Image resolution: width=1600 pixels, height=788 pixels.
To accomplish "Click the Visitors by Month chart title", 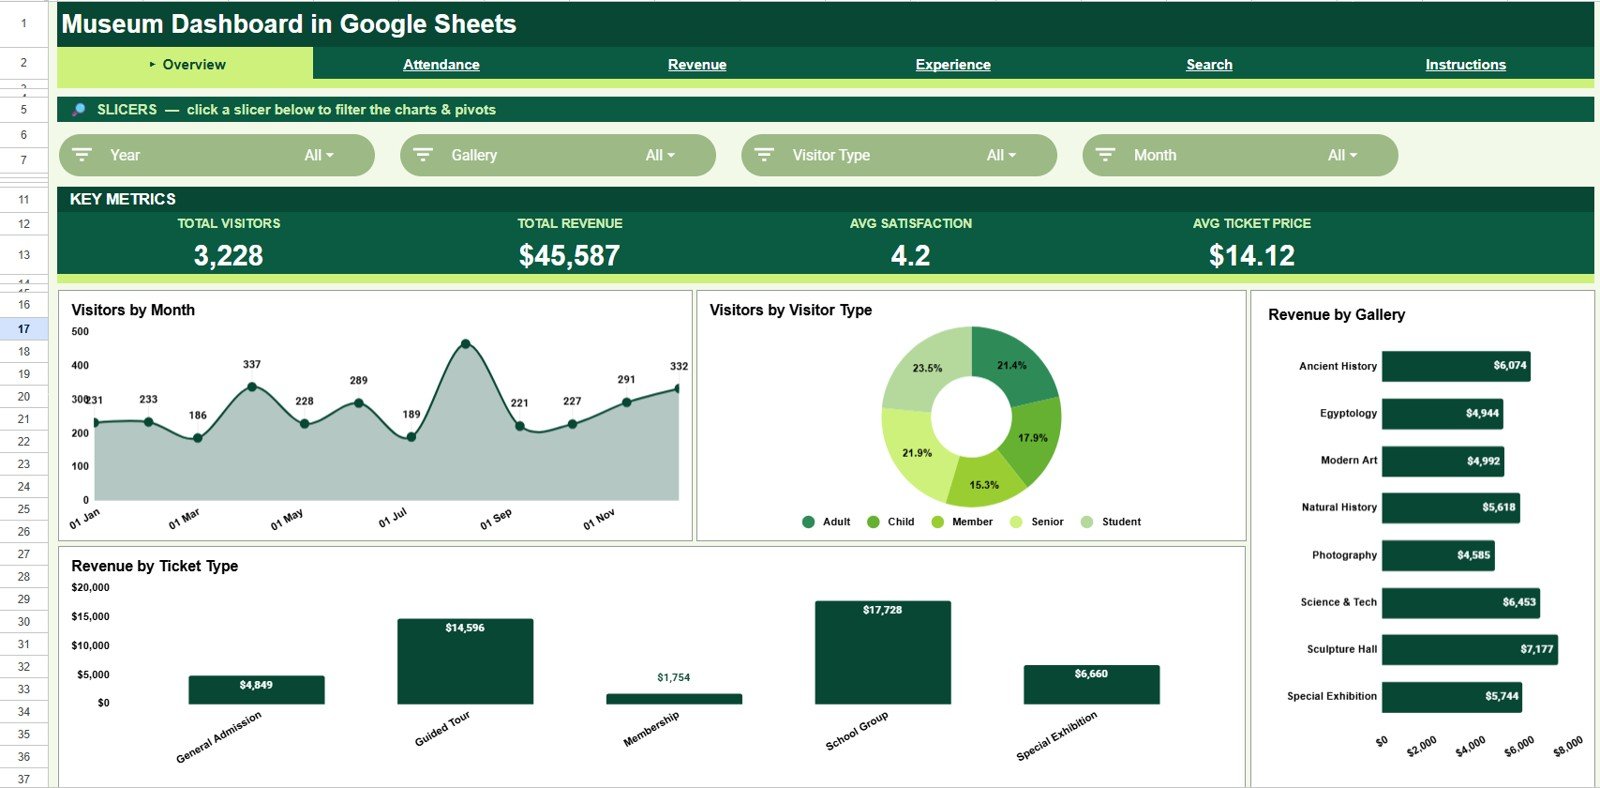I will (x=133, y=310).
